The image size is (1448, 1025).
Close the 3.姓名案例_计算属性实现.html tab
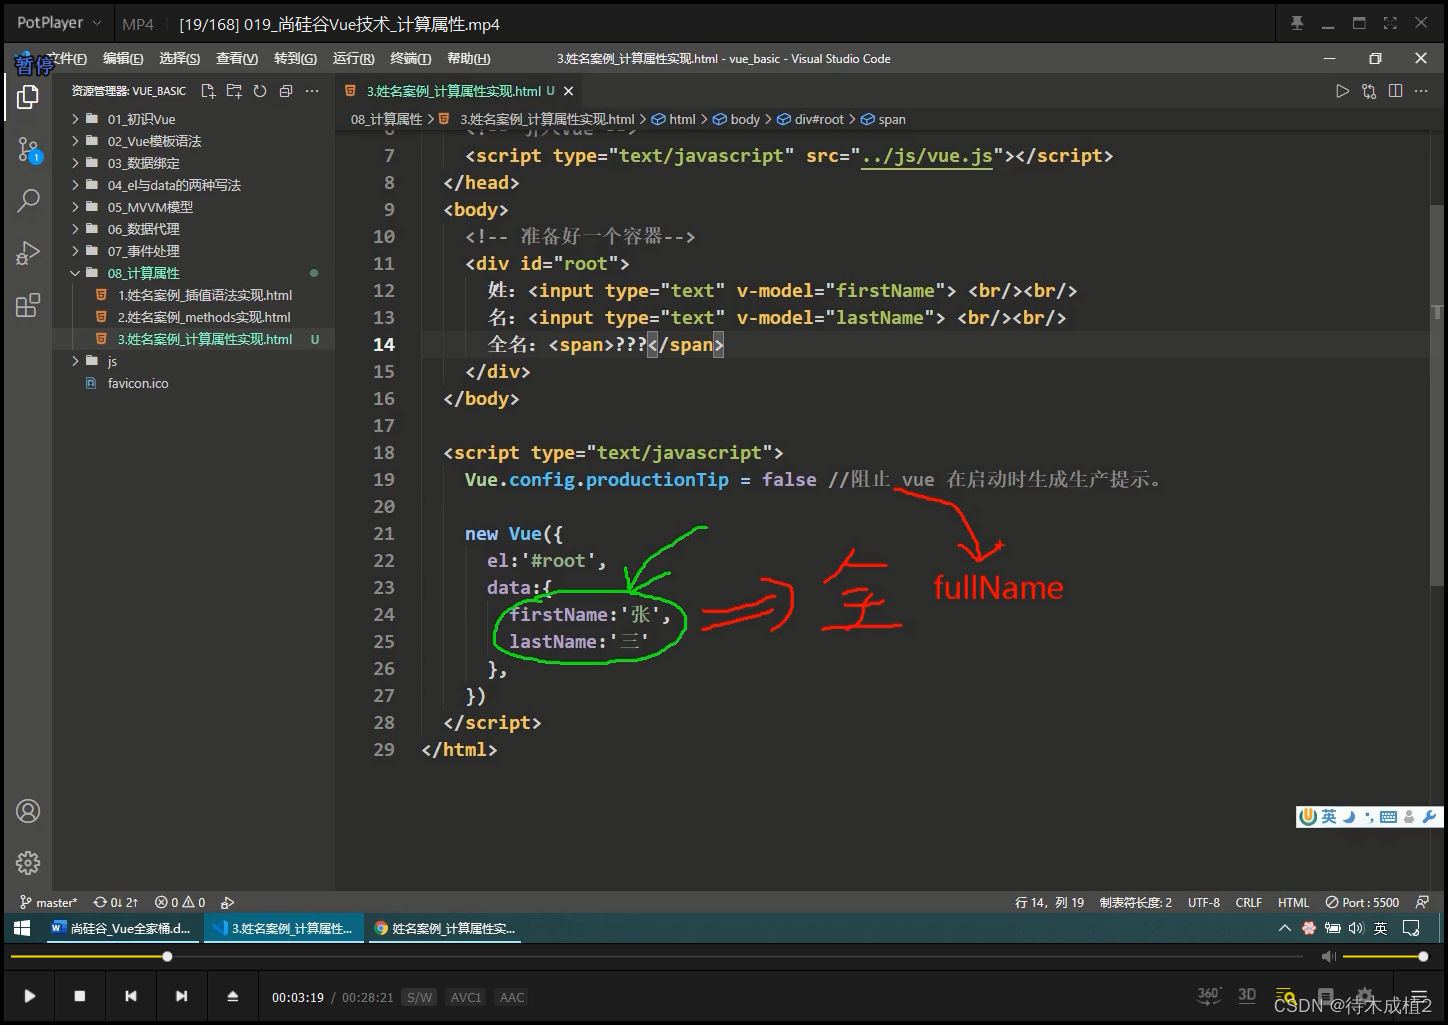(569, 91)
